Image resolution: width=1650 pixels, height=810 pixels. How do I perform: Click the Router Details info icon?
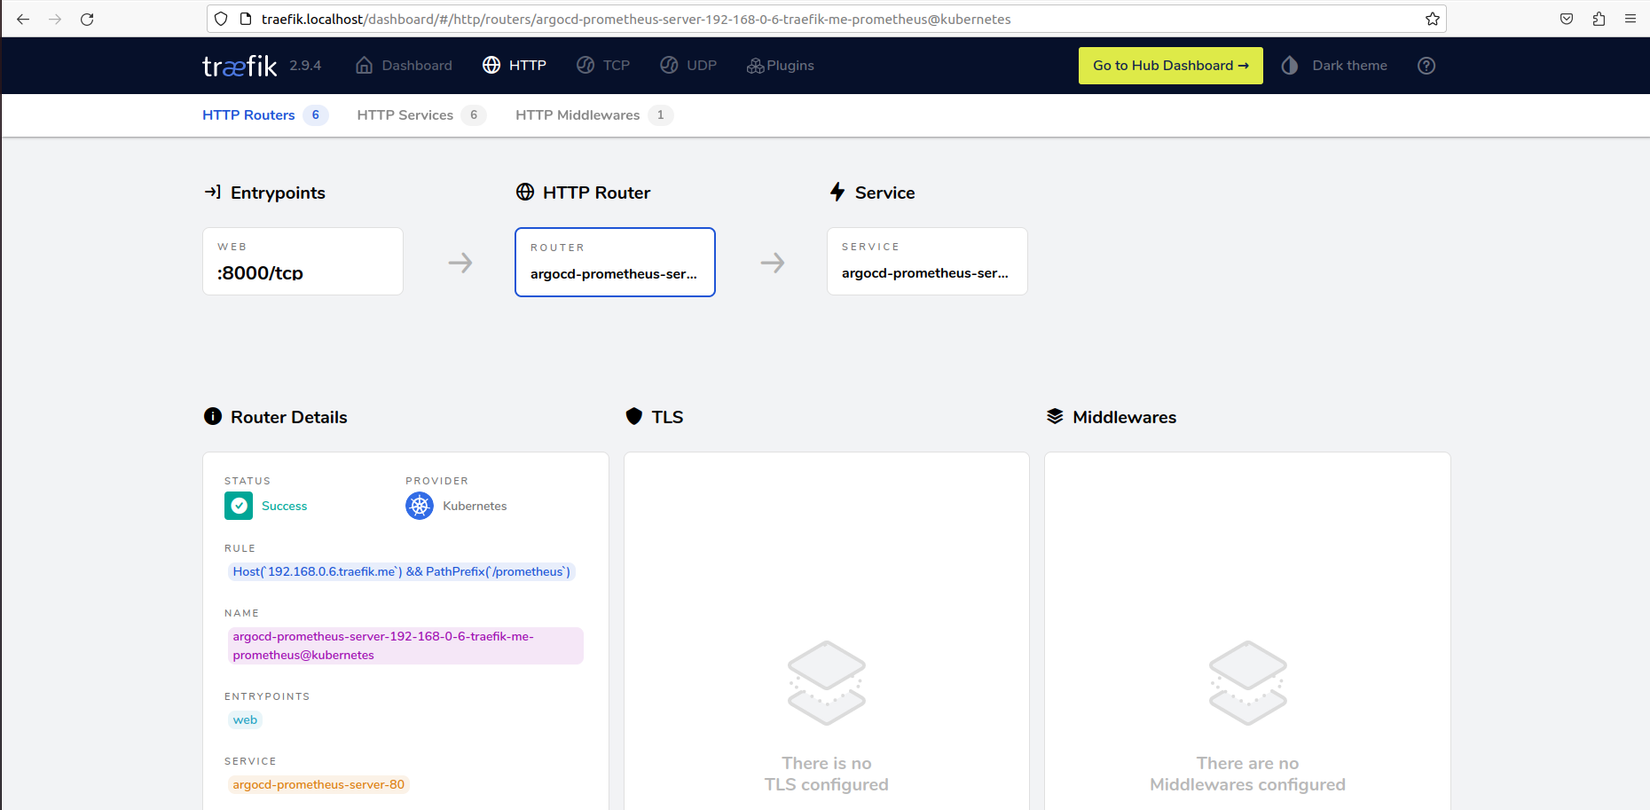pos(213,416)
